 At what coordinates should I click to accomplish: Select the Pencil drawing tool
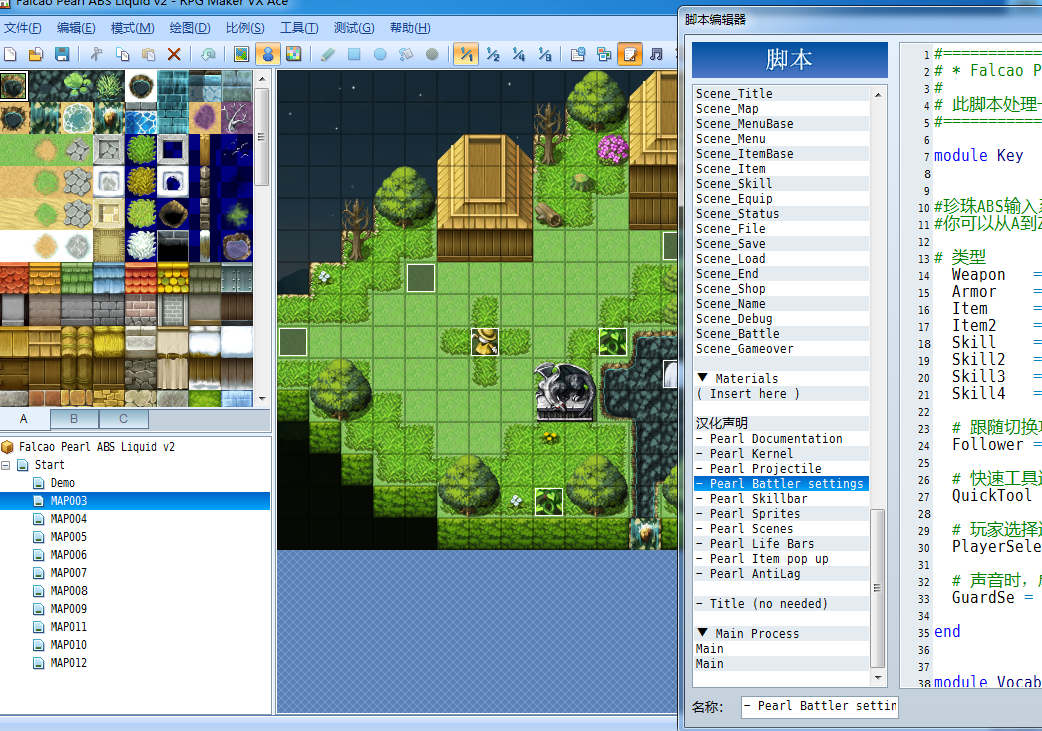(x=328, y=54)
